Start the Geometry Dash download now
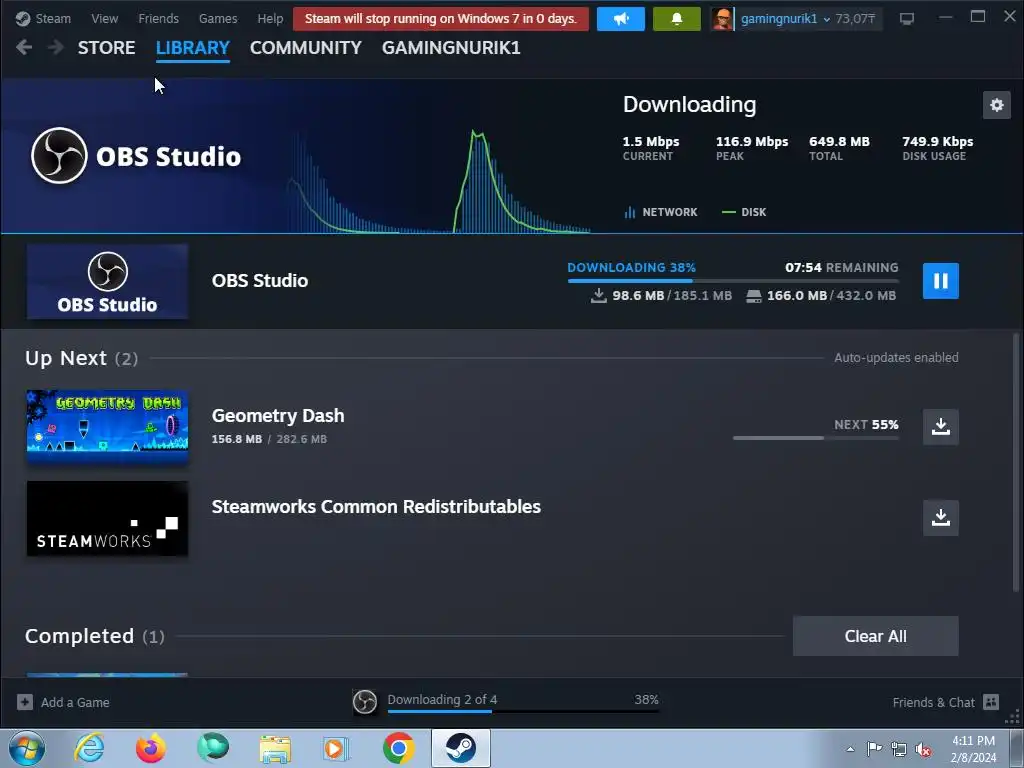Viewport: 1024px width, 768px height. (x=940, y=427)
